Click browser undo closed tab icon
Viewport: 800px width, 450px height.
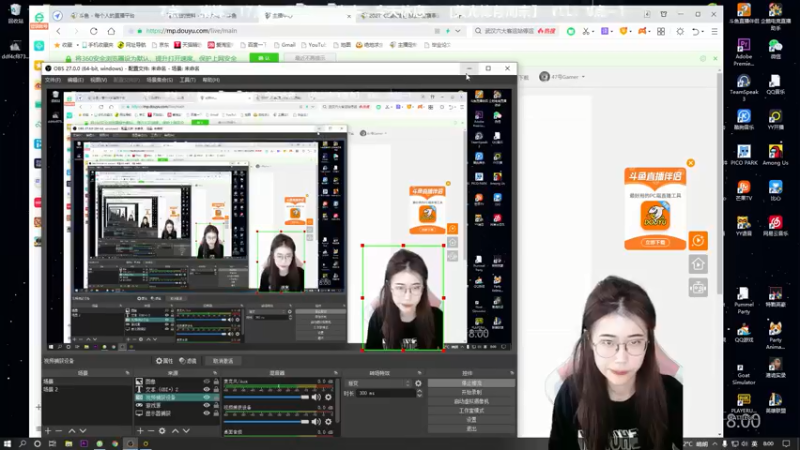695,31
